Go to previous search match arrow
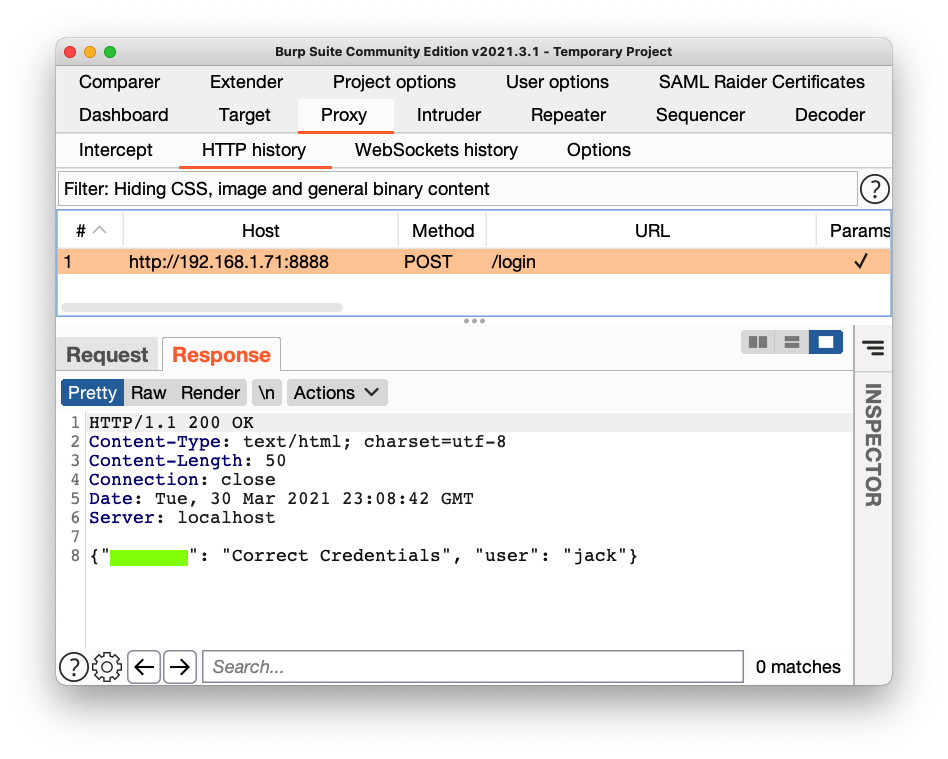The height and width of the screenshot is (759, 948). click(x=144, y=667)
